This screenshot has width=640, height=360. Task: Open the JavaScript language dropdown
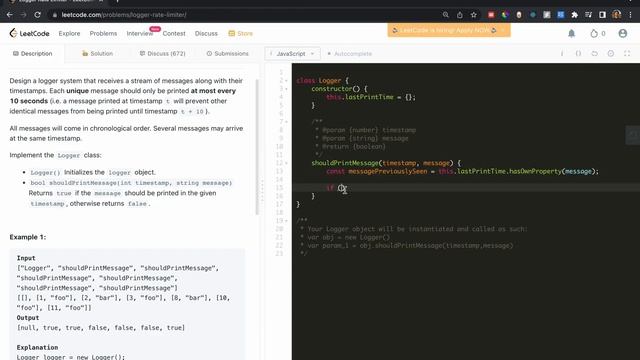pyautogui.click(x=292, y=53)
